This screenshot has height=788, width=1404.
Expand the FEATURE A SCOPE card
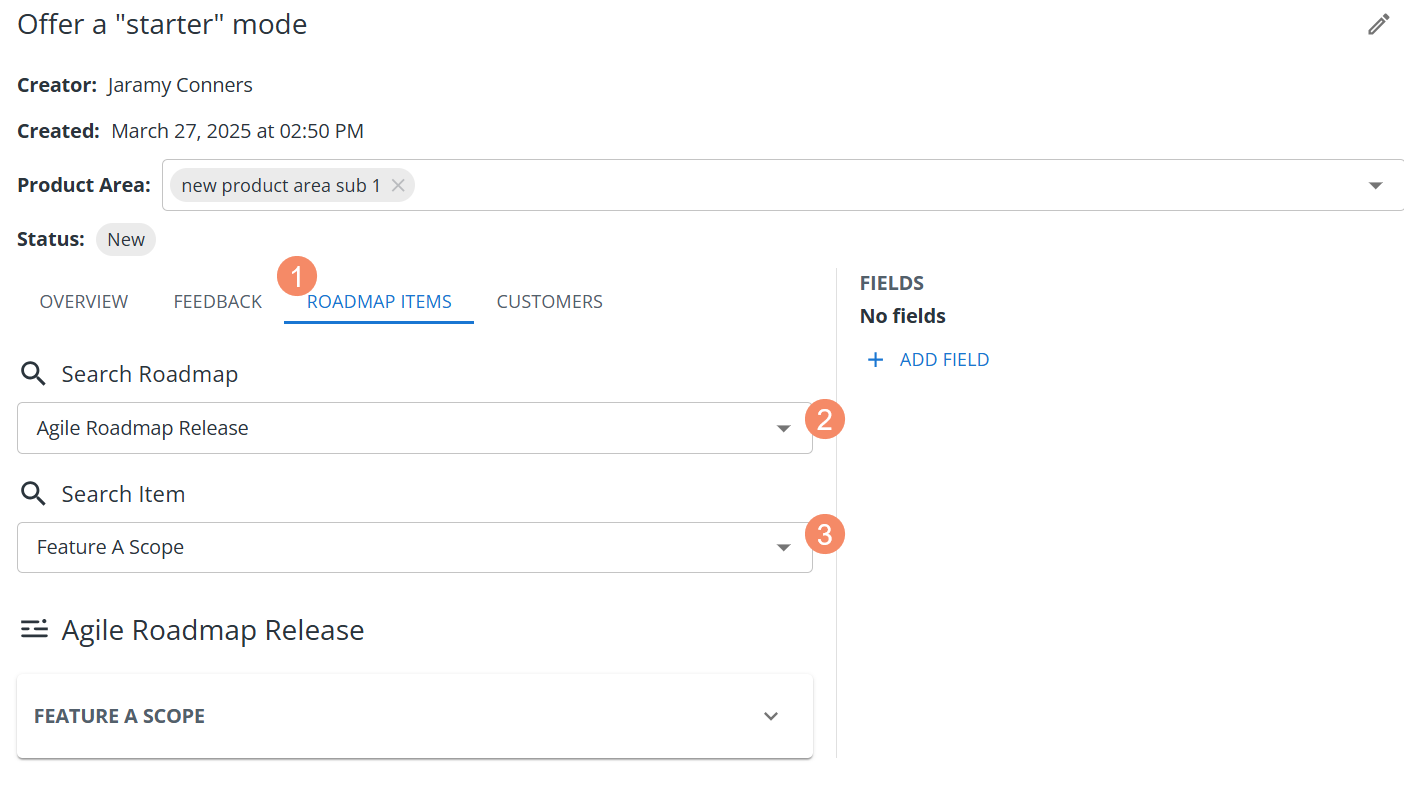tap(770, 716)
